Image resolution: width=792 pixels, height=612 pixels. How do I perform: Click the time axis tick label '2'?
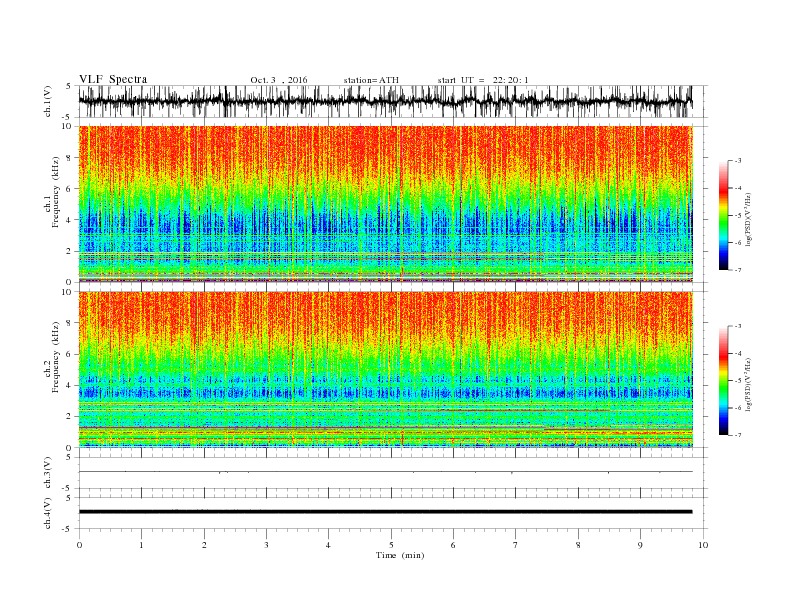point(204,545)
